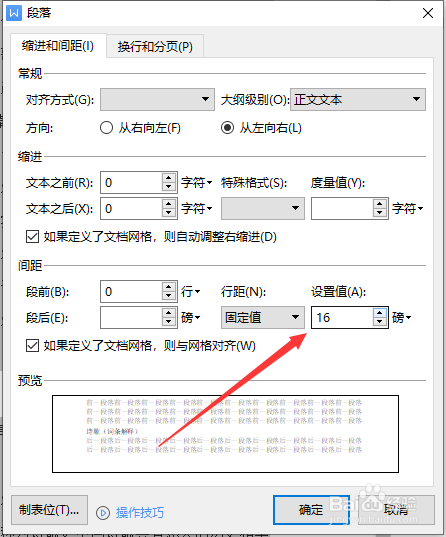Switch to the 缩进和间距 tab
Viewport: 446px width, 537px height.
pyautogui.click(x=58, y=46)
